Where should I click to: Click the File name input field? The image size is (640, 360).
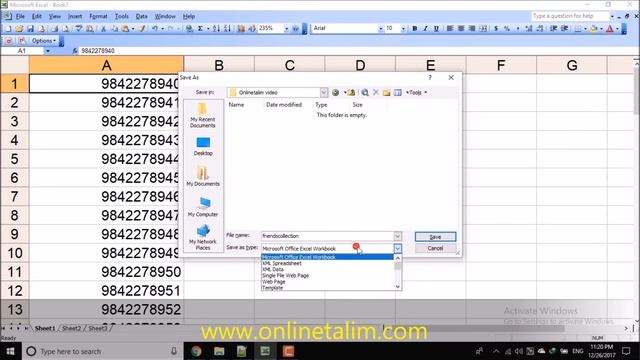click(327, 236)
